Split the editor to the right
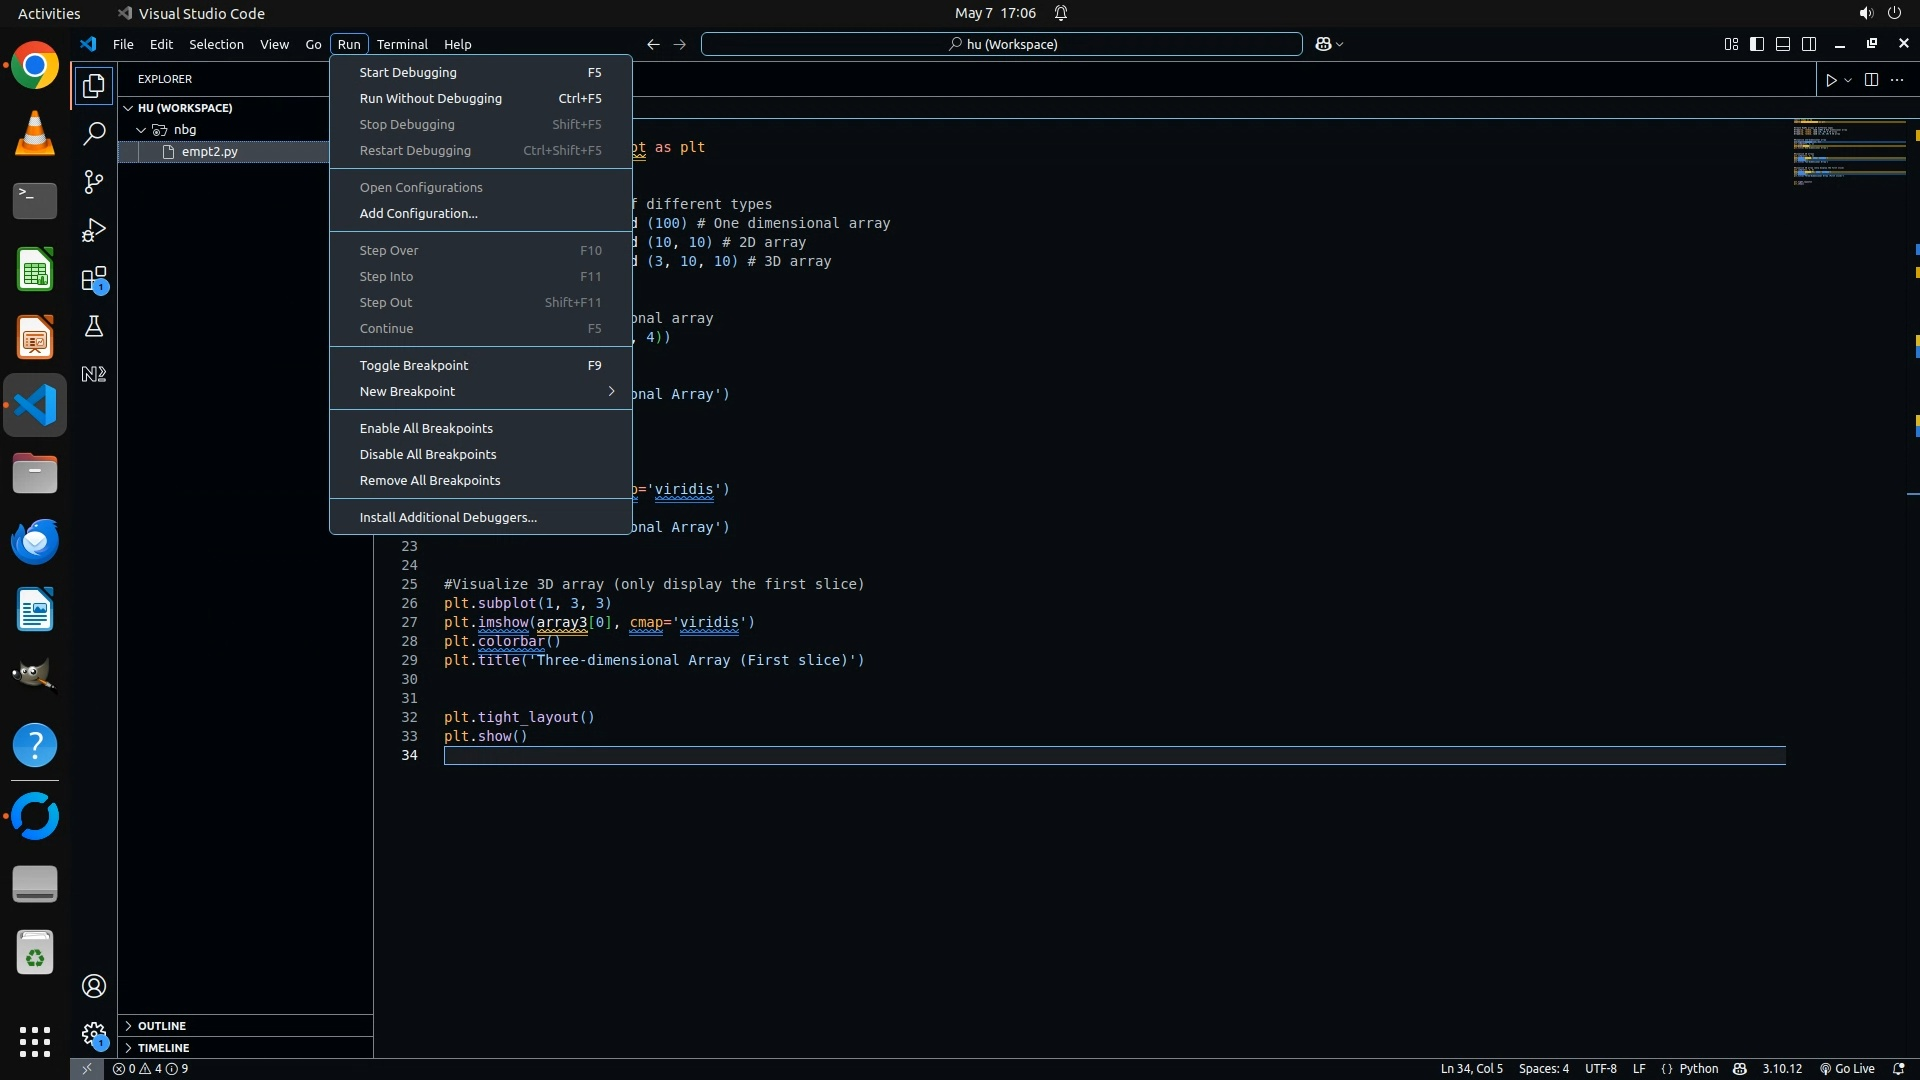The height and width of the screenshot is (1080, 1920). coord(1871,80)
